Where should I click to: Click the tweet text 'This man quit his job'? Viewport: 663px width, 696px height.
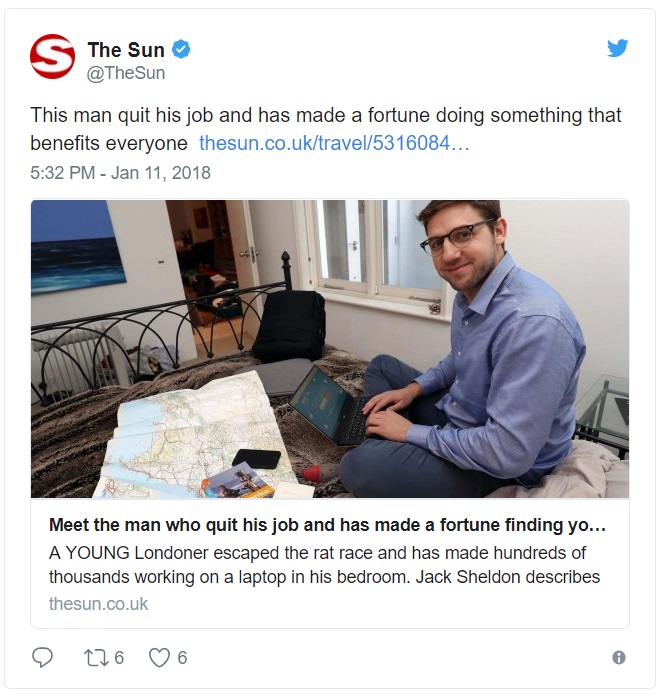325,129
